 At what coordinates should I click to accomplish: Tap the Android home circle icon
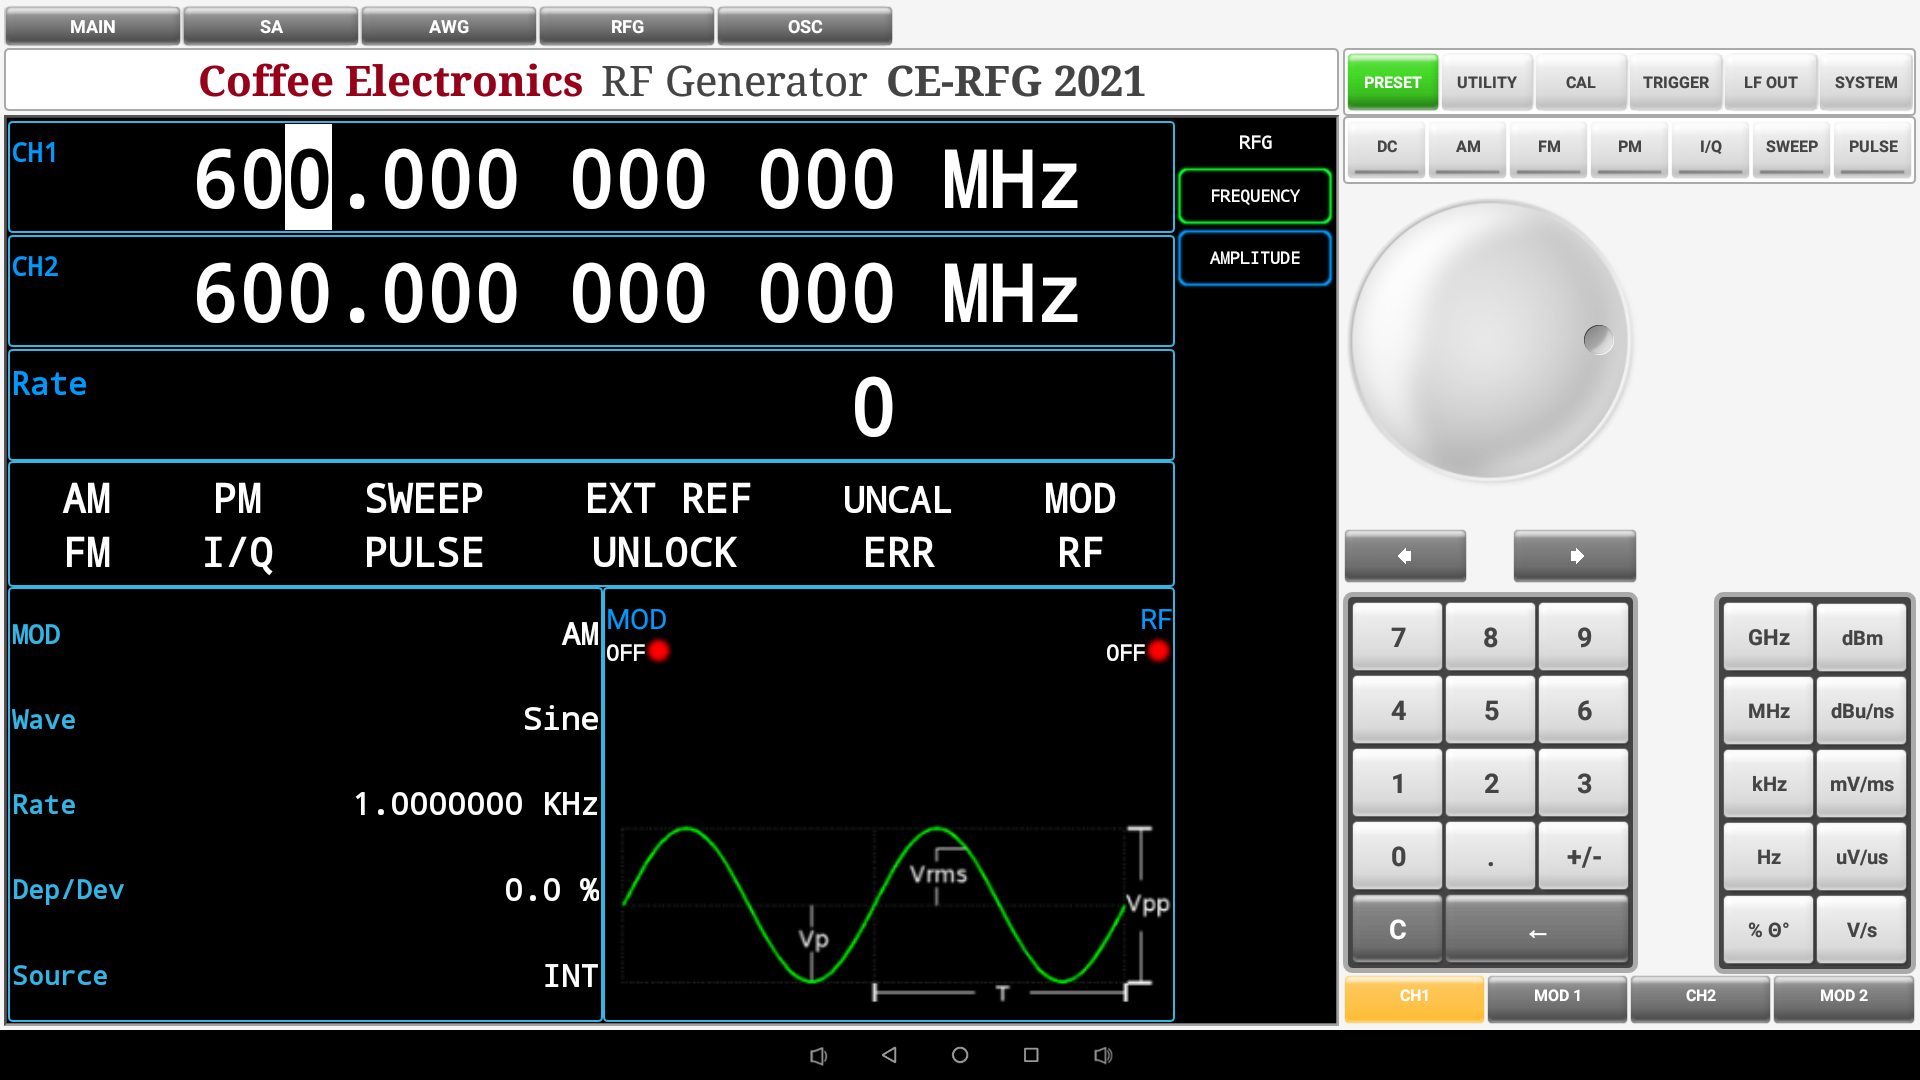(x=960, y=1055)
